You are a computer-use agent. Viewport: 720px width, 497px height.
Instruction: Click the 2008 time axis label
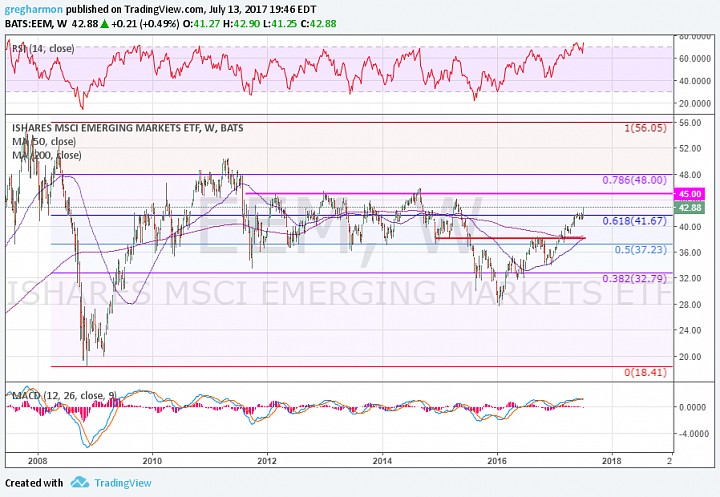click(x=38, y=461)
